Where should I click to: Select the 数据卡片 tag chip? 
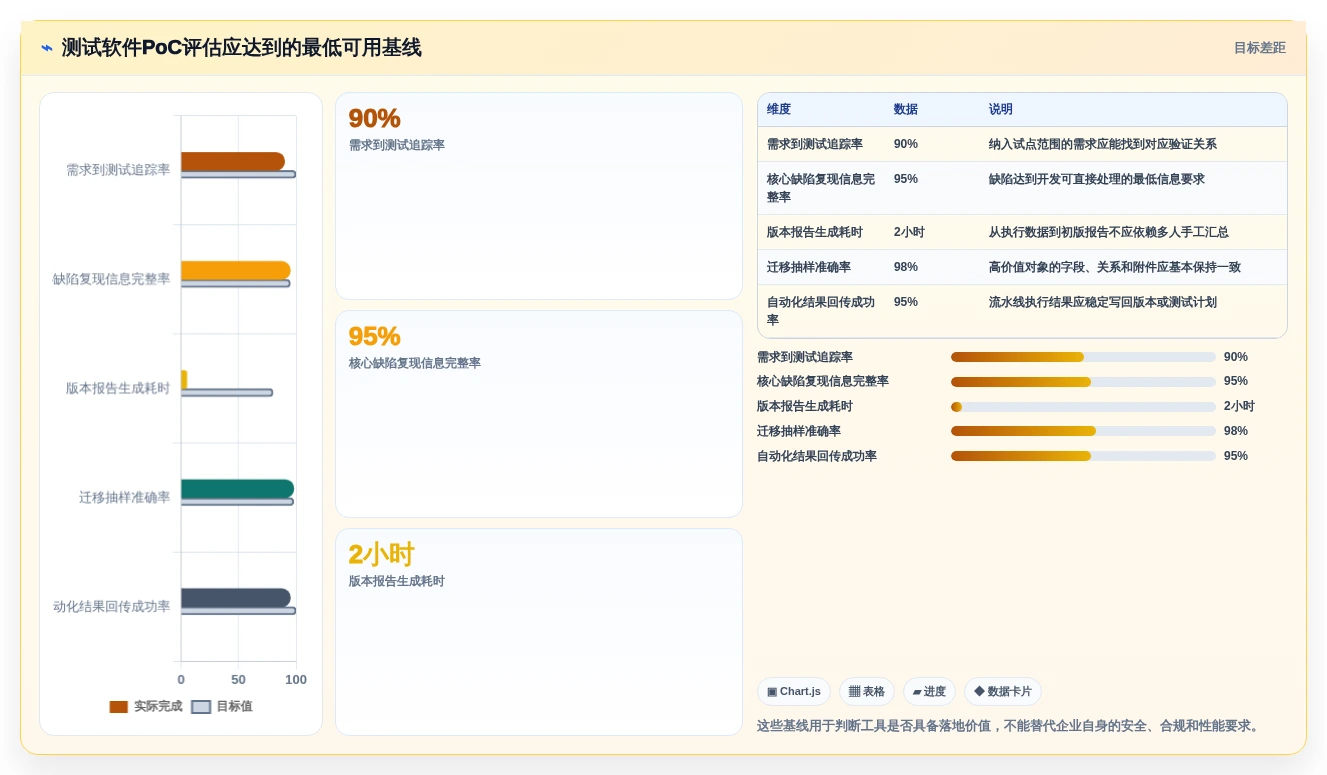[x=1003, y=691]
